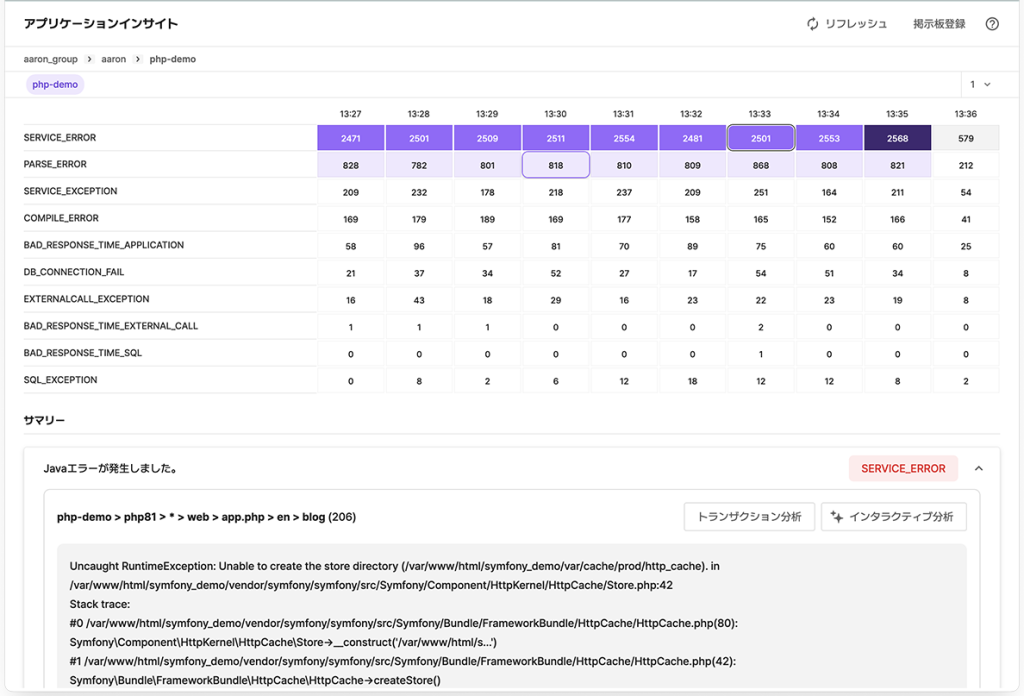Collapse the SERVICE_ERROR summary panel chevron
Screen dimensions: 1024x696
click(978, 468)
